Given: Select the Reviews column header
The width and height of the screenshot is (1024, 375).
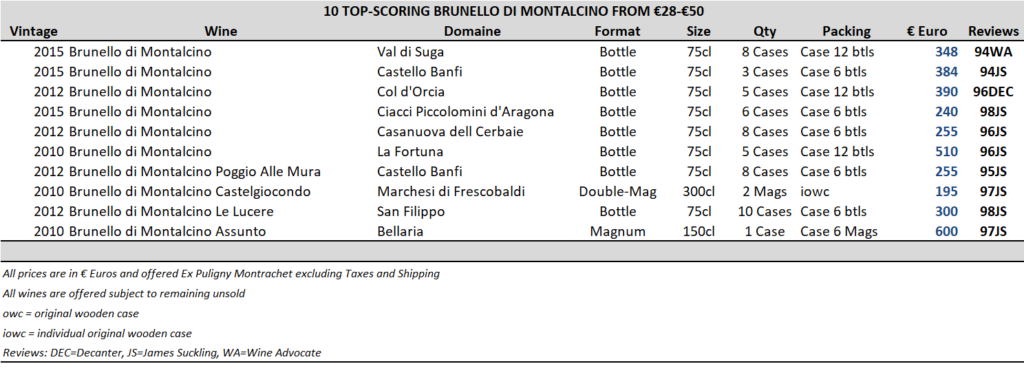Looking at the screenshot, I should tap(993, 31).
